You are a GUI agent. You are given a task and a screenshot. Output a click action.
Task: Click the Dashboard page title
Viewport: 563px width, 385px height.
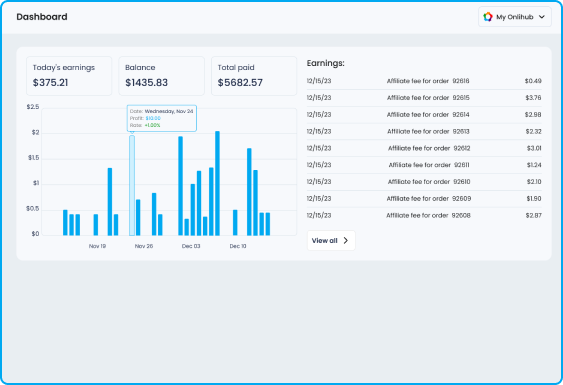[x=42, y=17]
